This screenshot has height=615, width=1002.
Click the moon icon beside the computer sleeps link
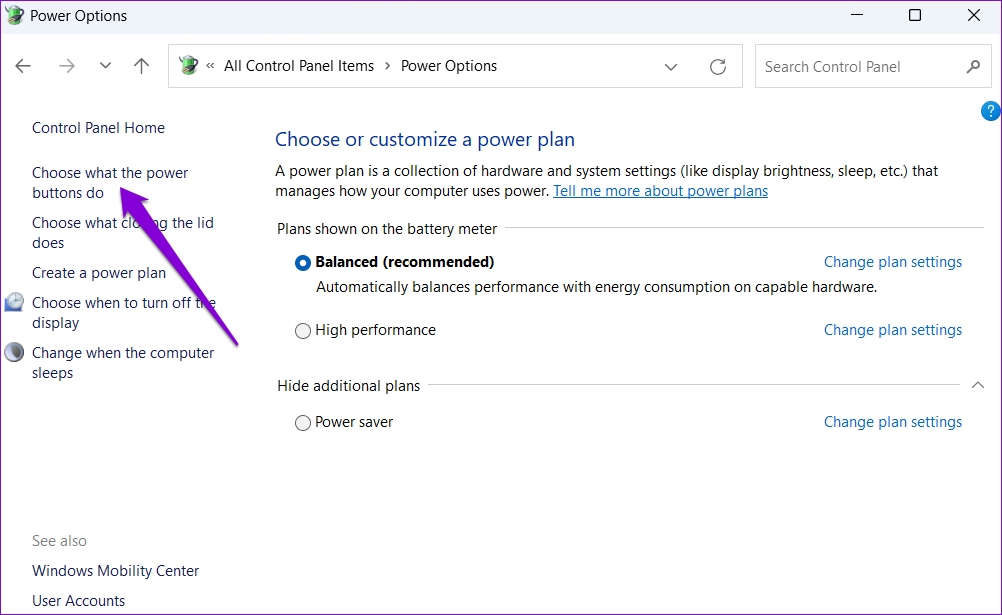15,353
